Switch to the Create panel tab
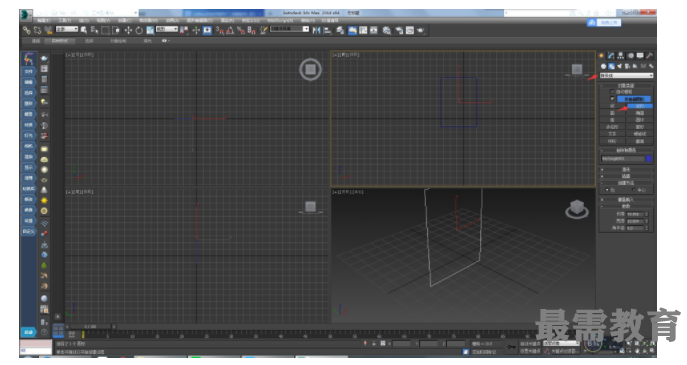The height and width of the screenshot is (365, 687). click(x=602, y=56)
